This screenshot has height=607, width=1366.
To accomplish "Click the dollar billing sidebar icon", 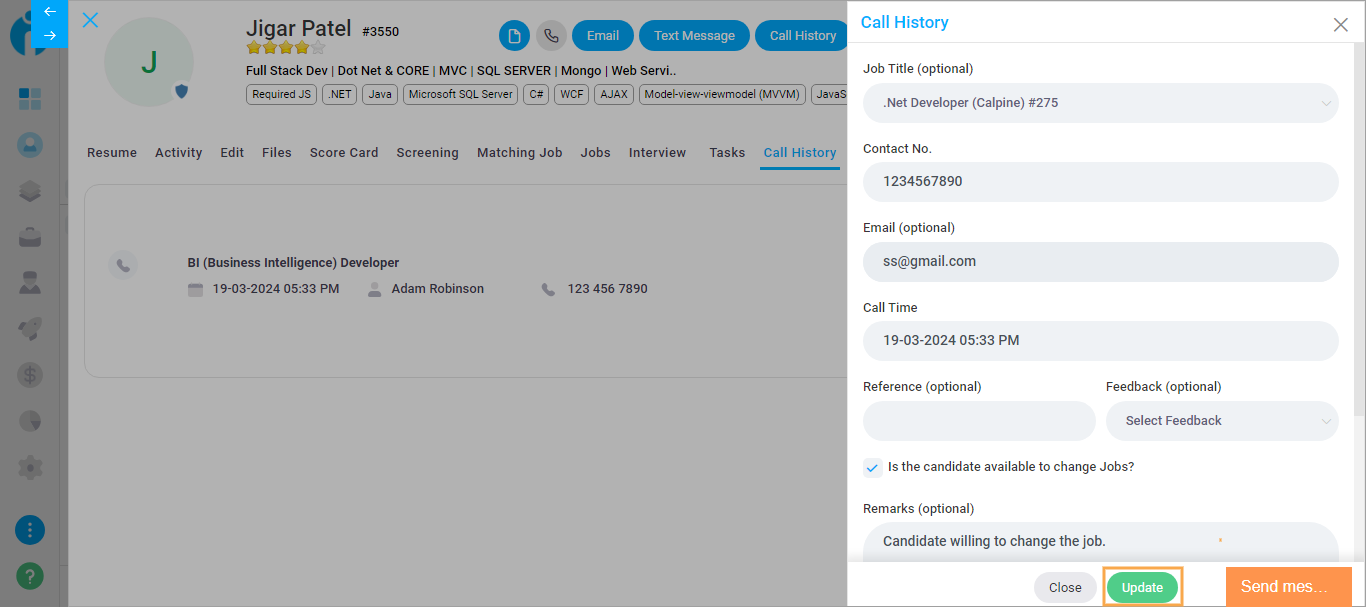I will coord(30,375).
